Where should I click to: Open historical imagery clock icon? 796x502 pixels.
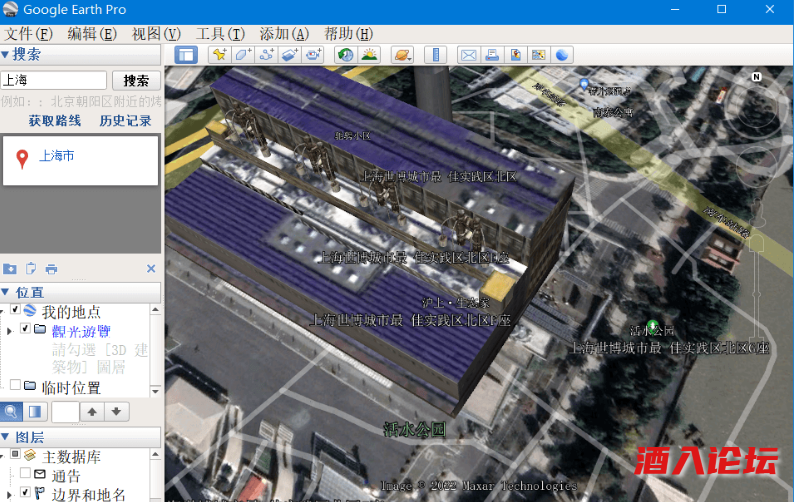point(345,54)
